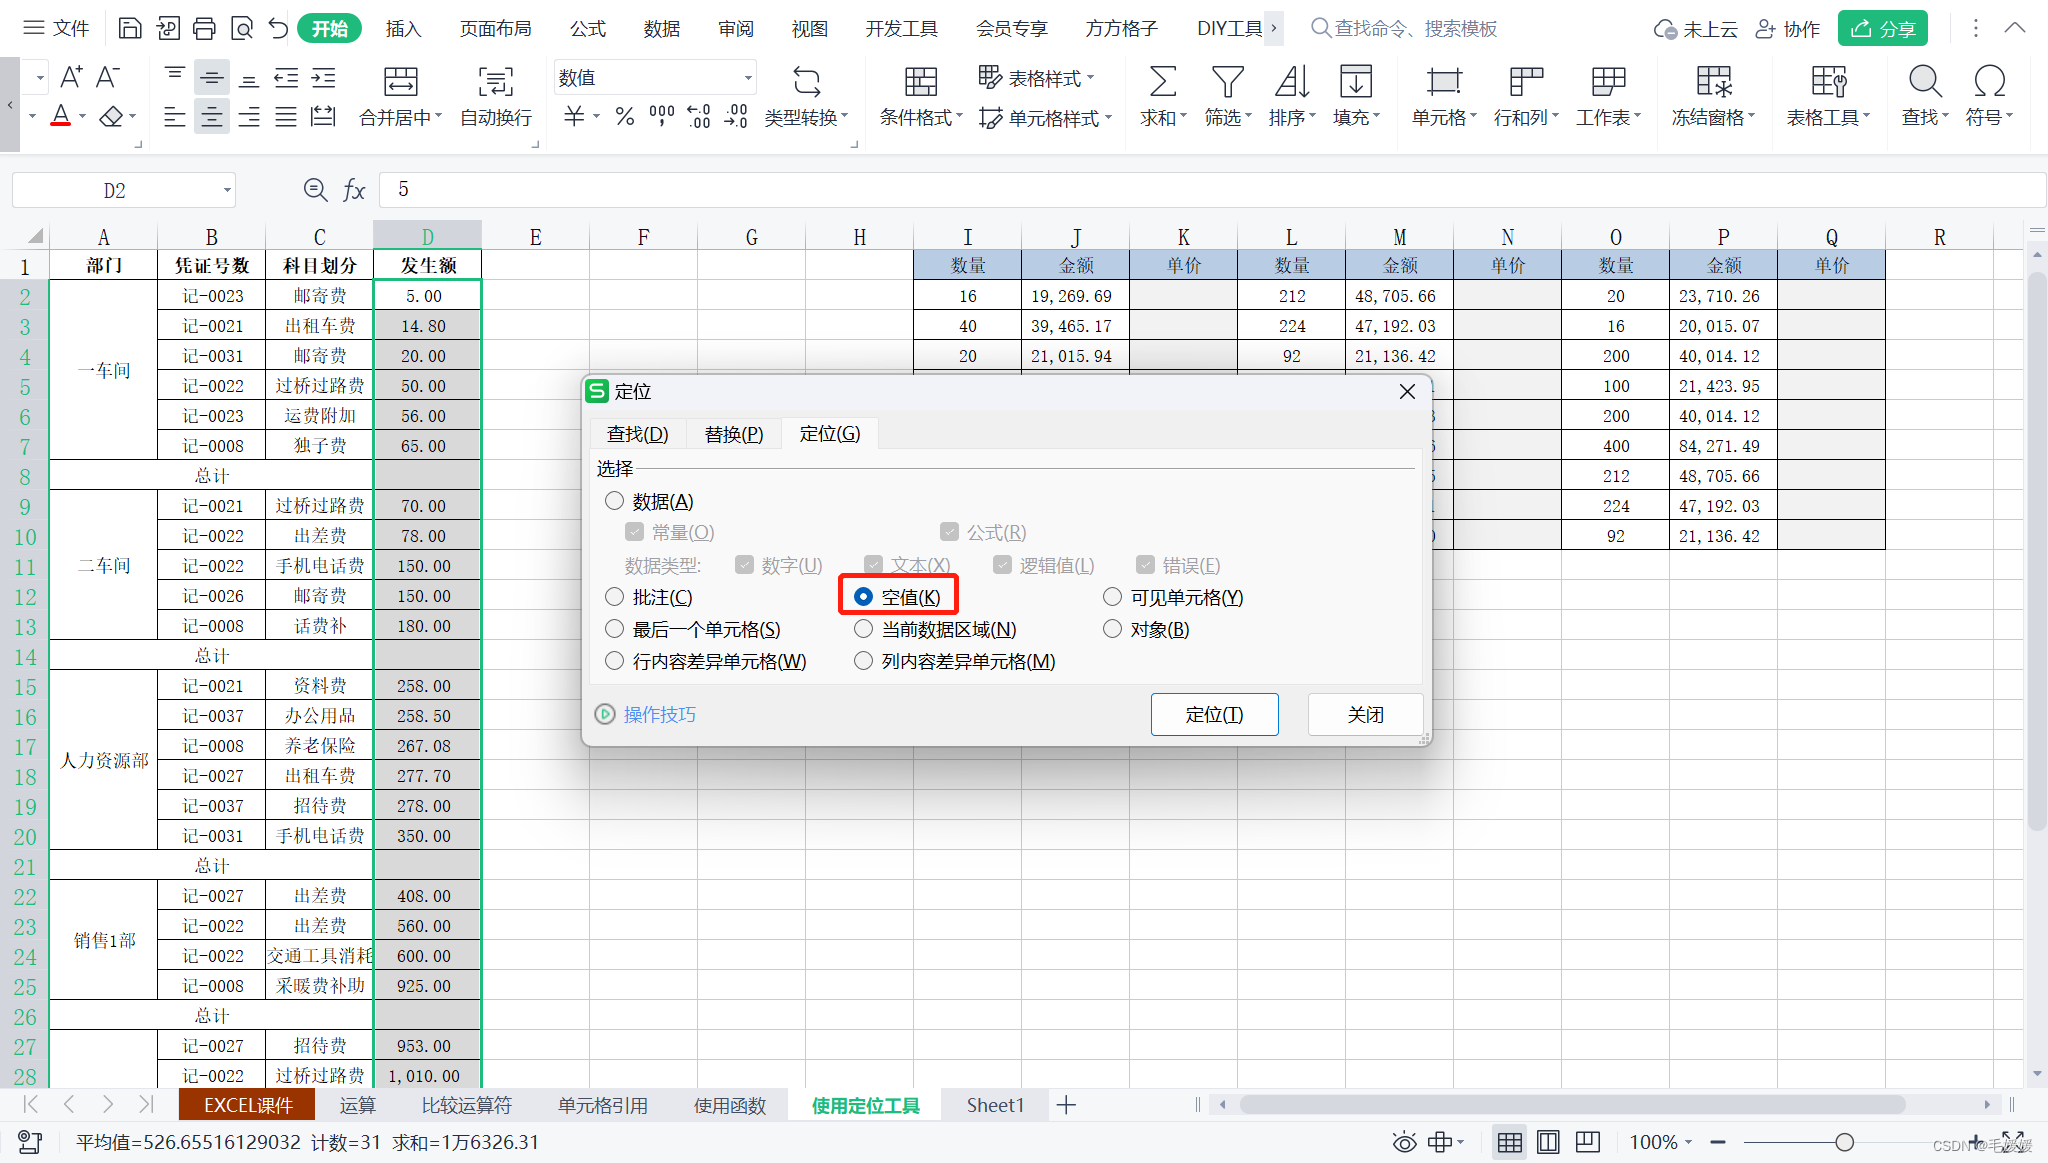Screen dimensions: 2048x1163
Task: Click the Merge and Center icon
Action: [x=400, y=81]
